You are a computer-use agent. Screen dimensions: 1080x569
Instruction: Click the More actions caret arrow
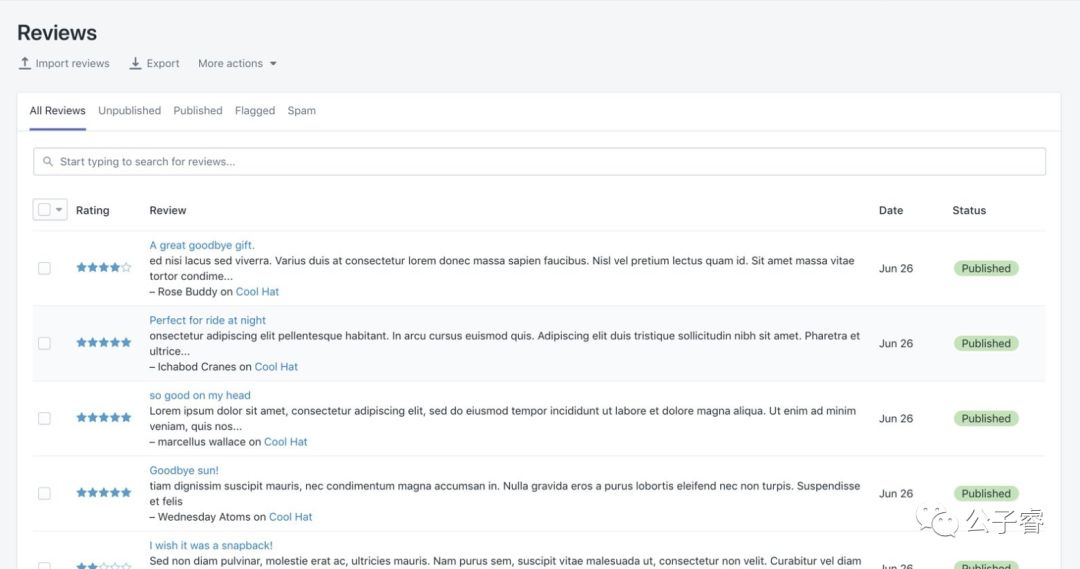[x=273, y=63]
